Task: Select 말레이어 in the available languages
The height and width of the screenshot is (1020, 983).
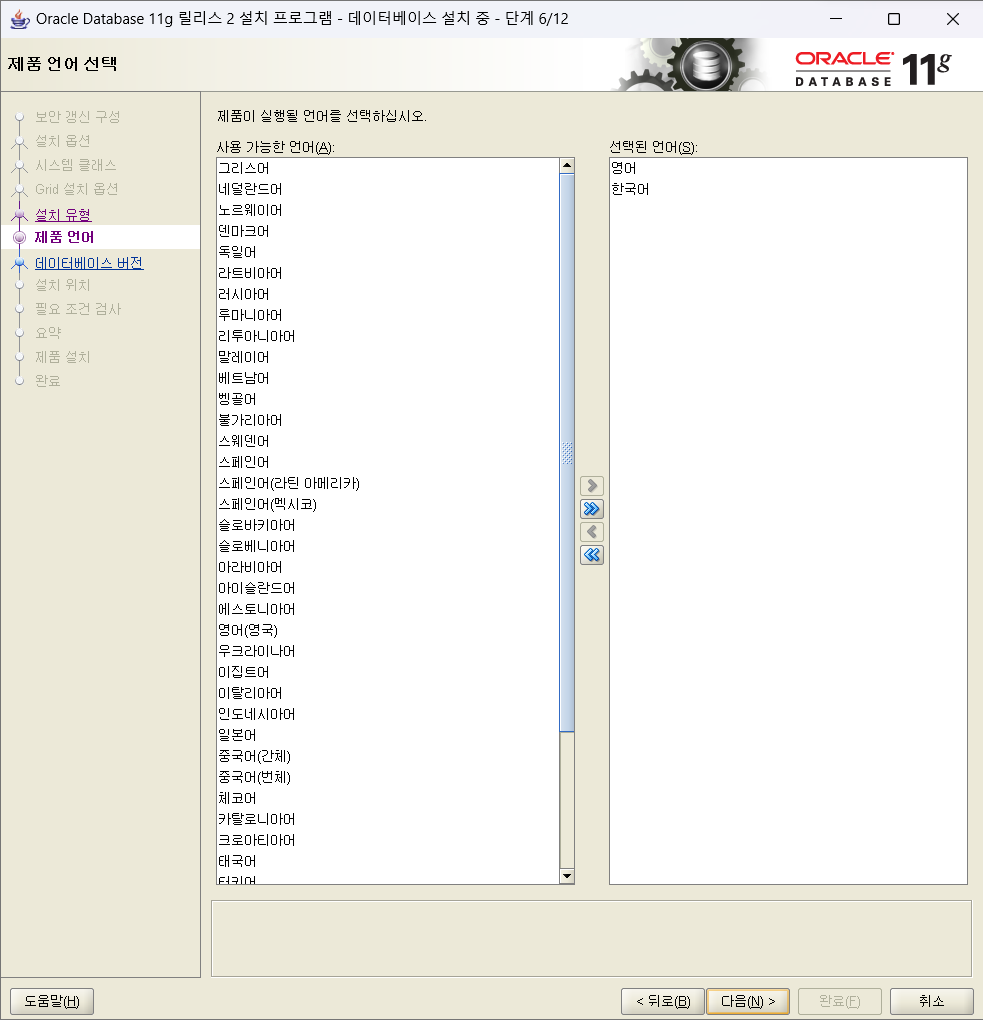Action: click(x=388, y=357)
